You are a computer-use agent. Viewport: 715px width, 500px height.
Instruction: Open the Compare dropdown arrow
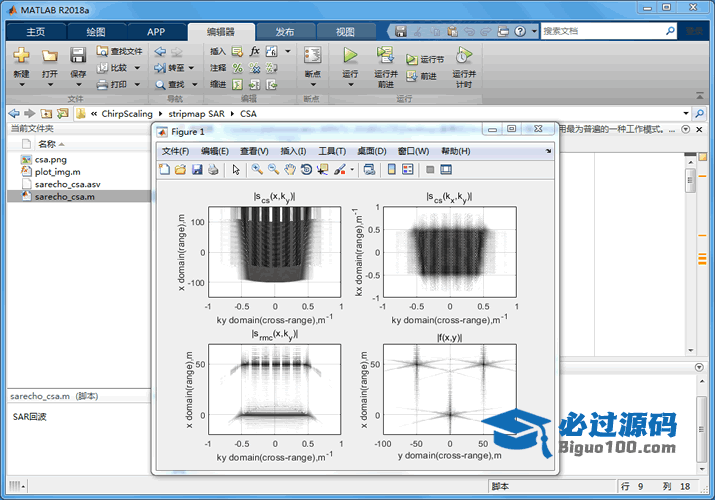tap(136, 68)
